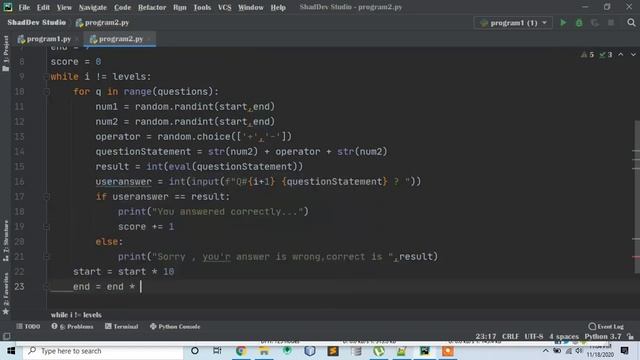Open Sublime Text from the taskbar

click(333, 351)
